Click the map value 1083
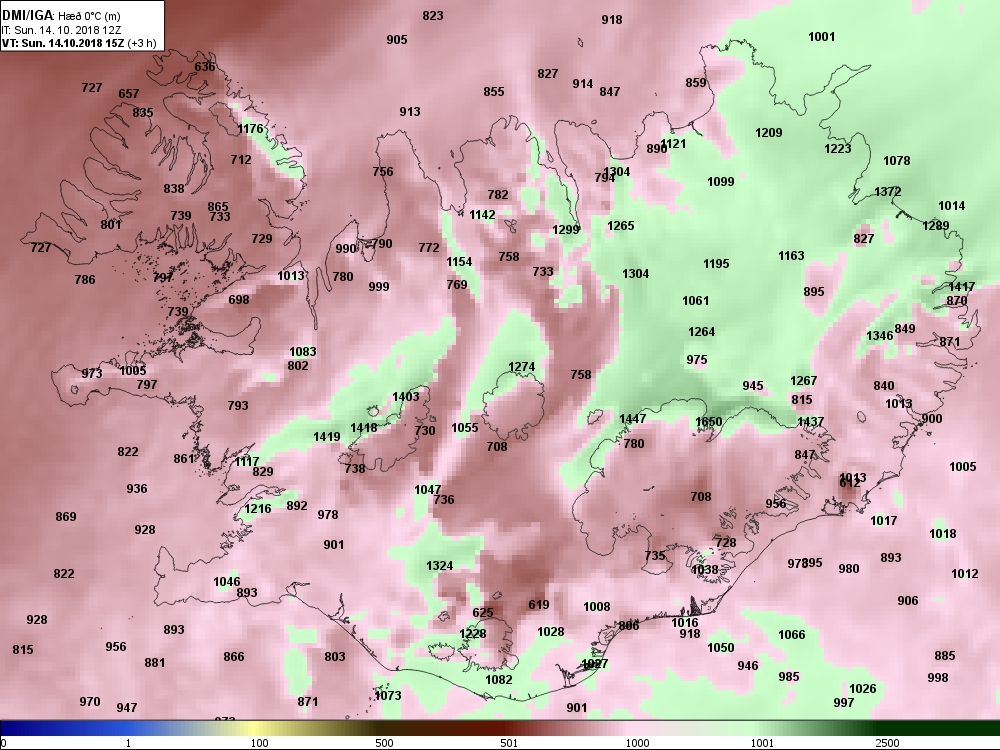The width and height of the screenshot is (1000, 750). coord(302,351)
